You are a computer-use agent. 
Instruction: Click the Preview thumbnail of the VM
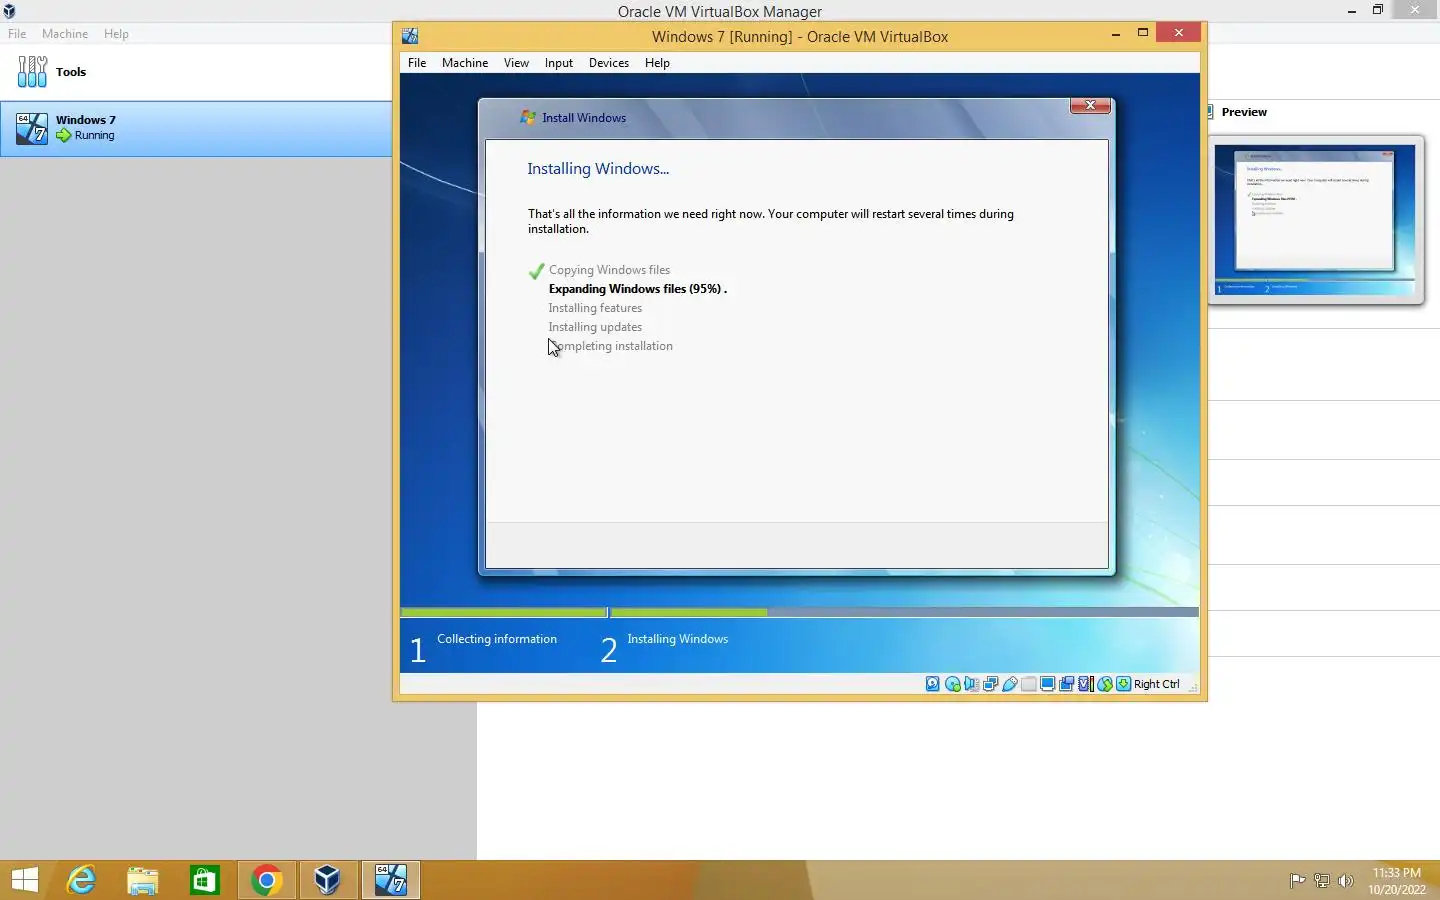pos(1315,220)
